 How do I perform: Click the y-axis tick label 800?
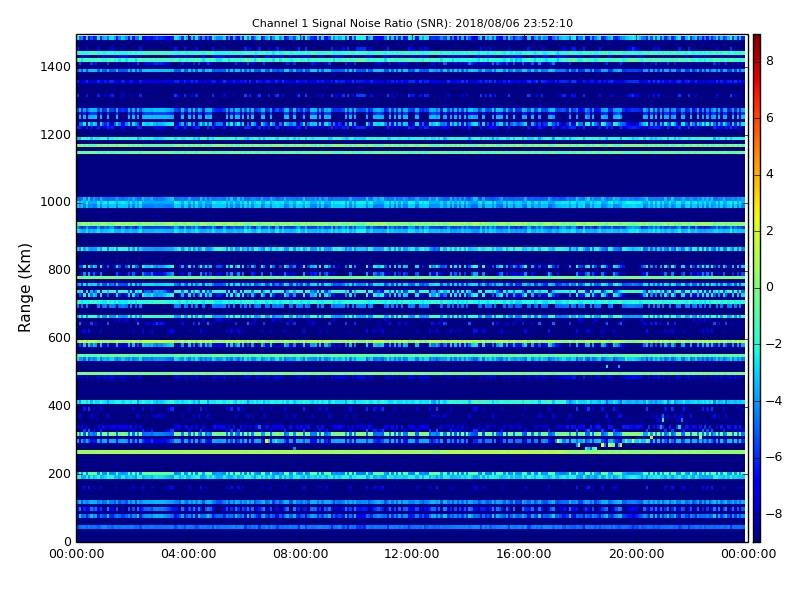click(x=59, y=270)
